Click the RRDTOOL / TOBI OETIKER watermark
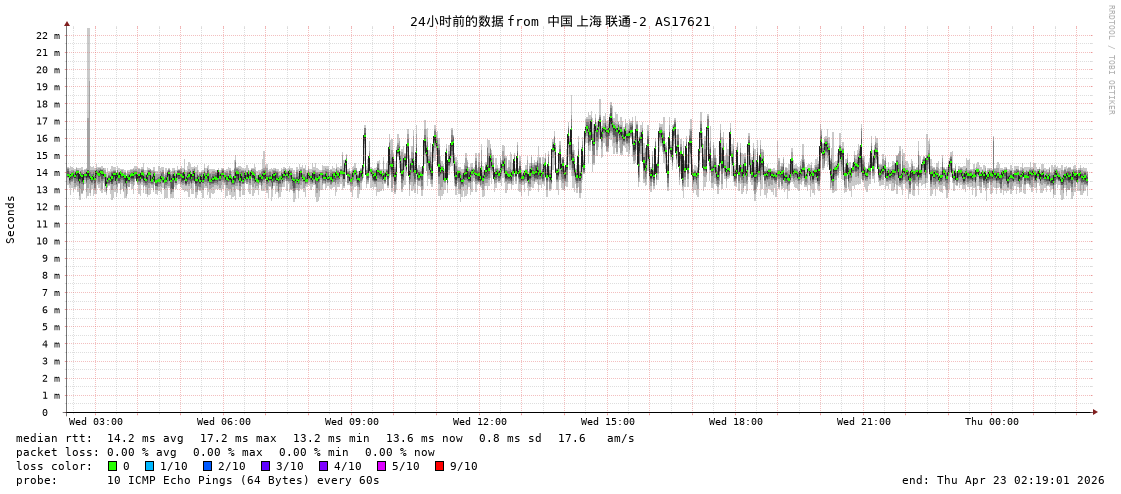This screenshot has width=1121, height=494. [1110, 60]
